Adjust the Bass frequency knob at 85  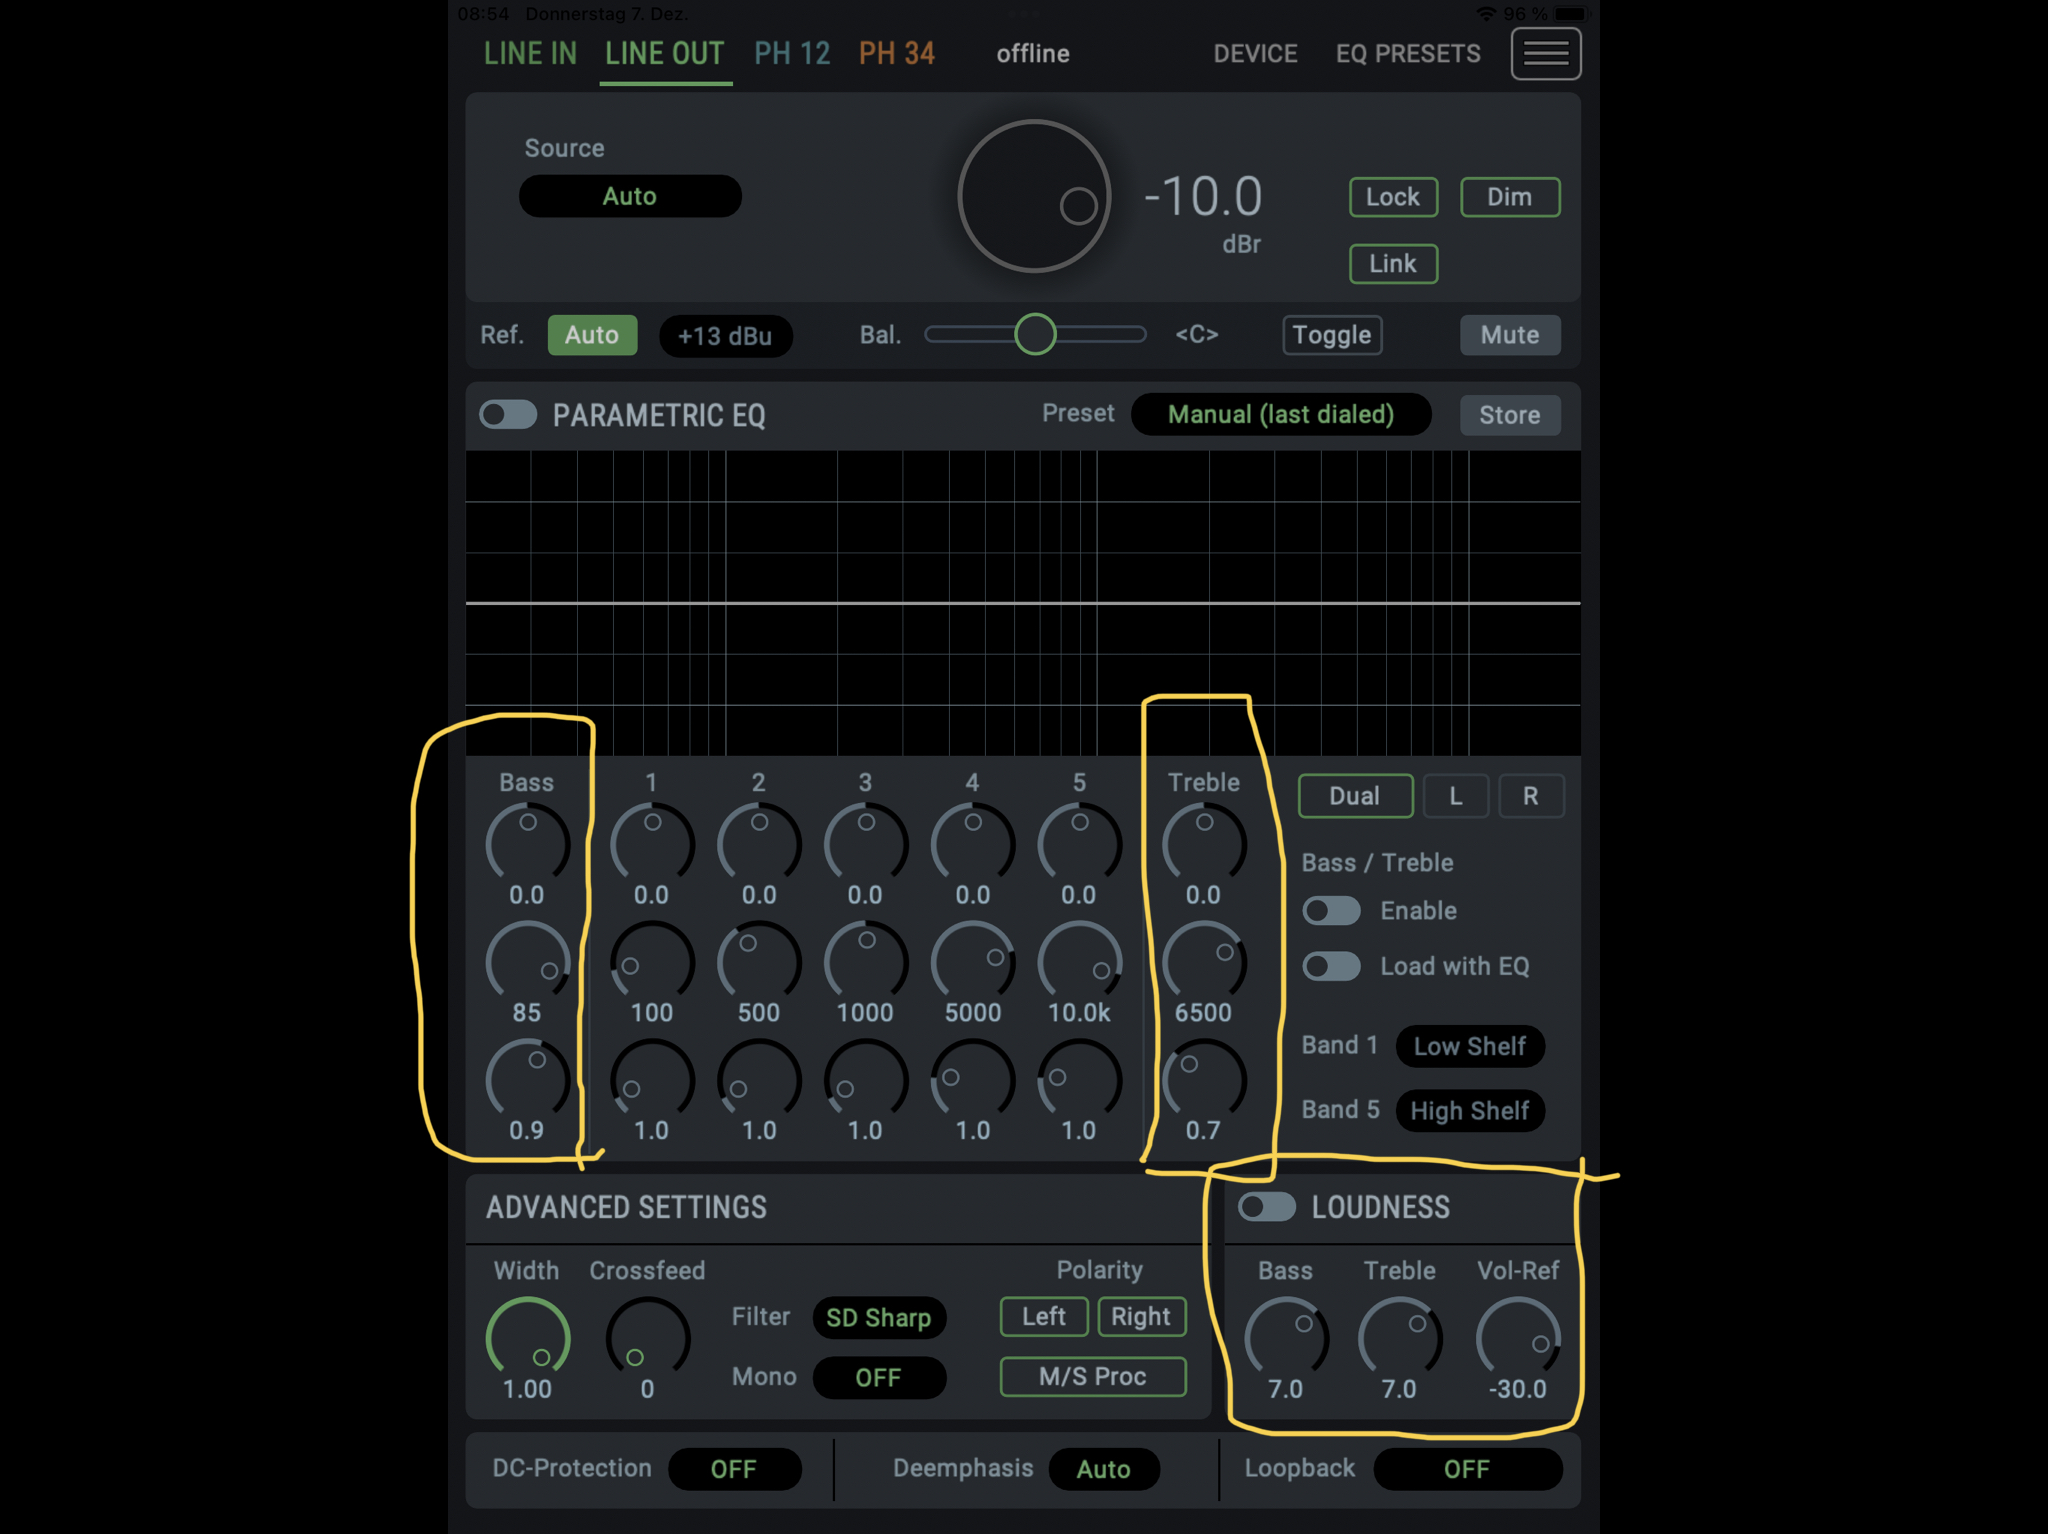tap(527, 961)
